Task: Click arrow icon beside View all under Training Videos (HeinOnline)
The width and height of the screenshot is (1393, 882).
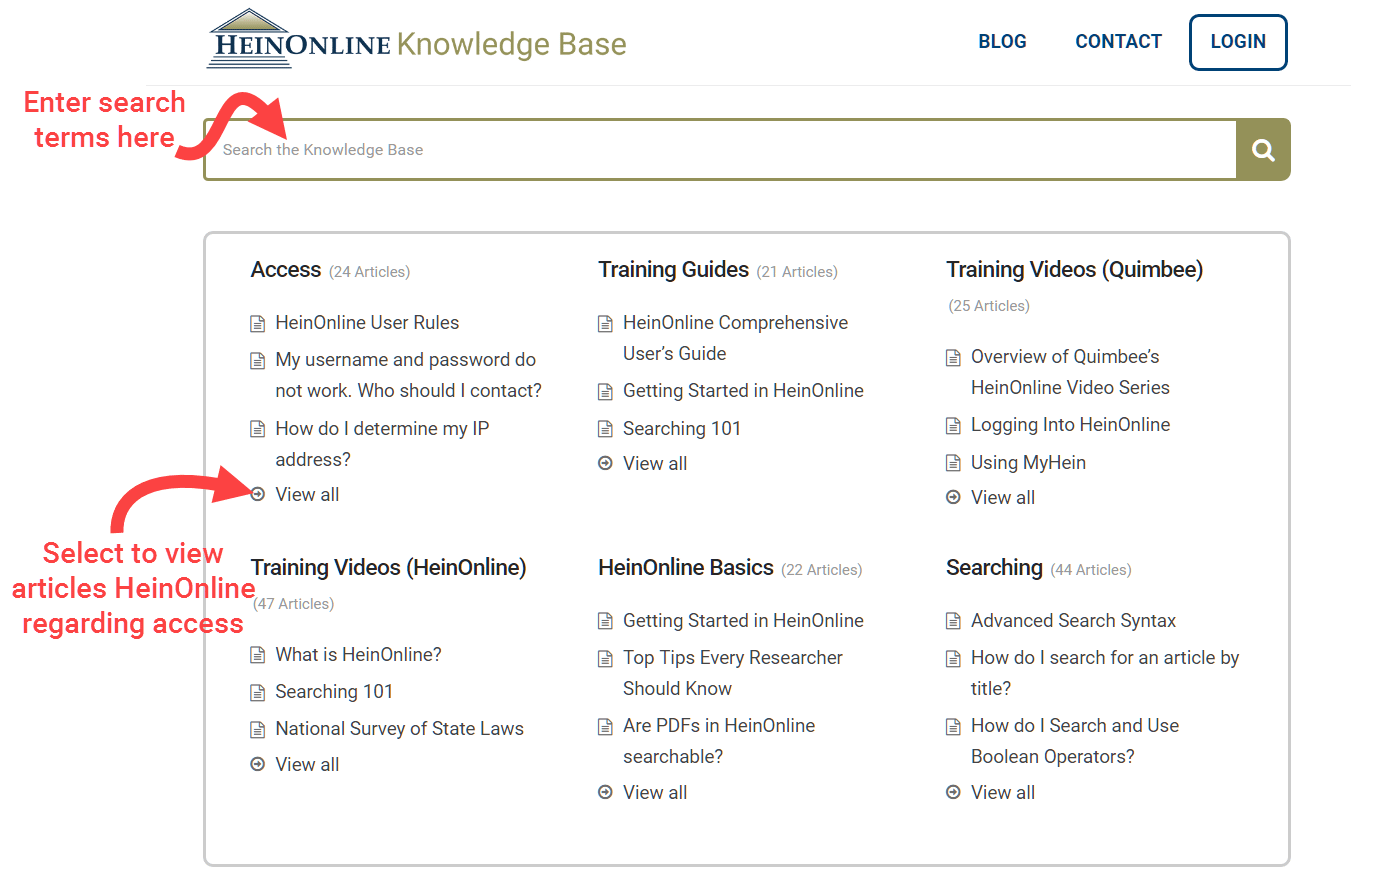Action: point(257,764)
